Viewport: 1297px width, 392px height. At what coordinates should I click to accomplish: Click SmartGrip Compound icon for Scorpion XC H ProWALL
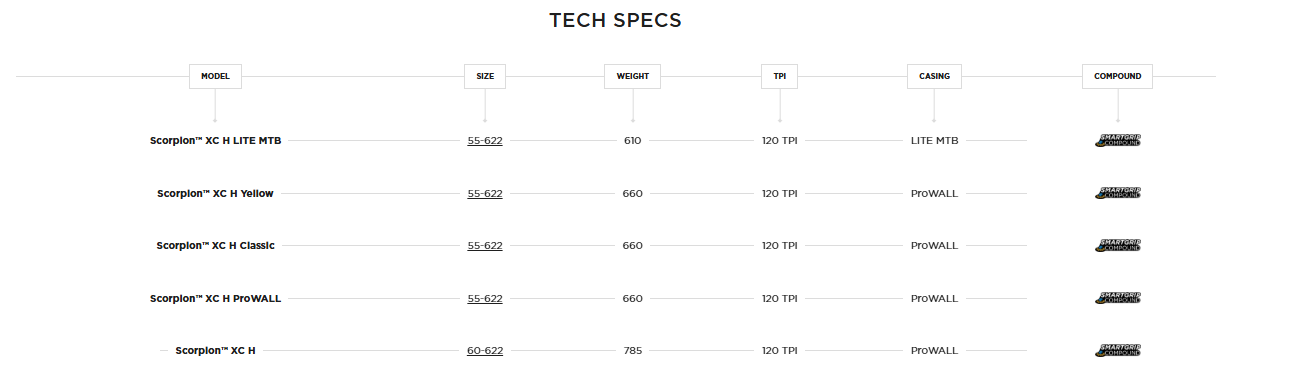pyautogui.click(x=1117, y=298)
